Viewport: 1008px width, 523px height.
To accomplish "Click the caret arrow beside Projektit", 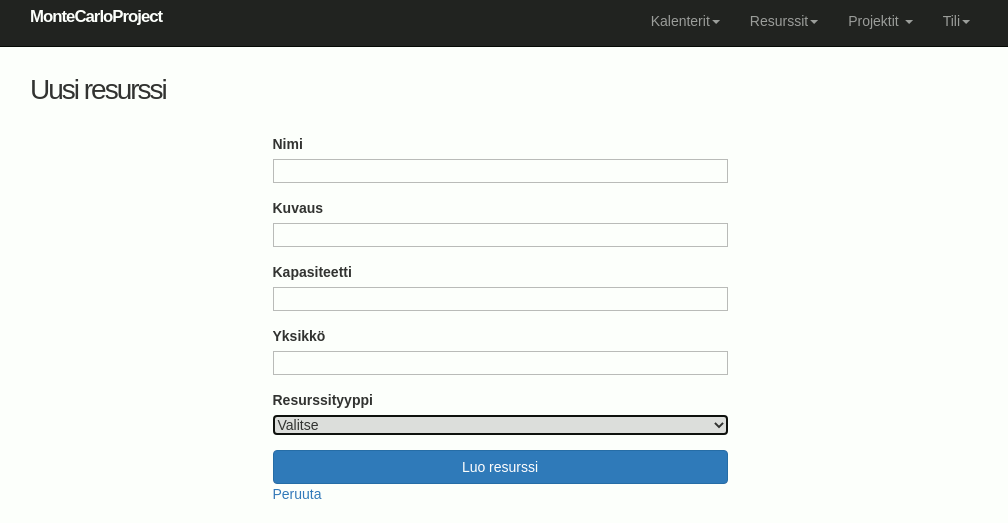I will 909,22.
